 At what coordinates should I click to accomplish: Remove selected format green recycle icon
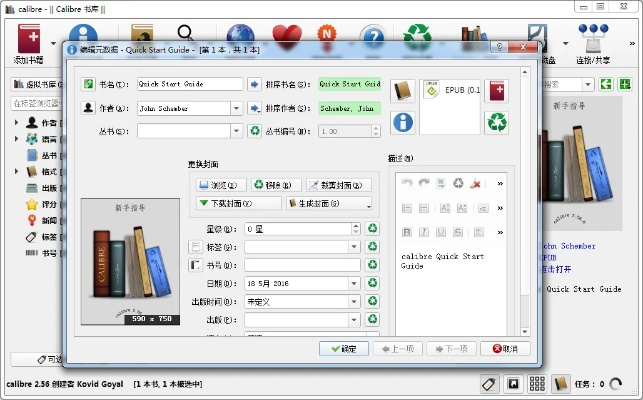coord(497,122)
